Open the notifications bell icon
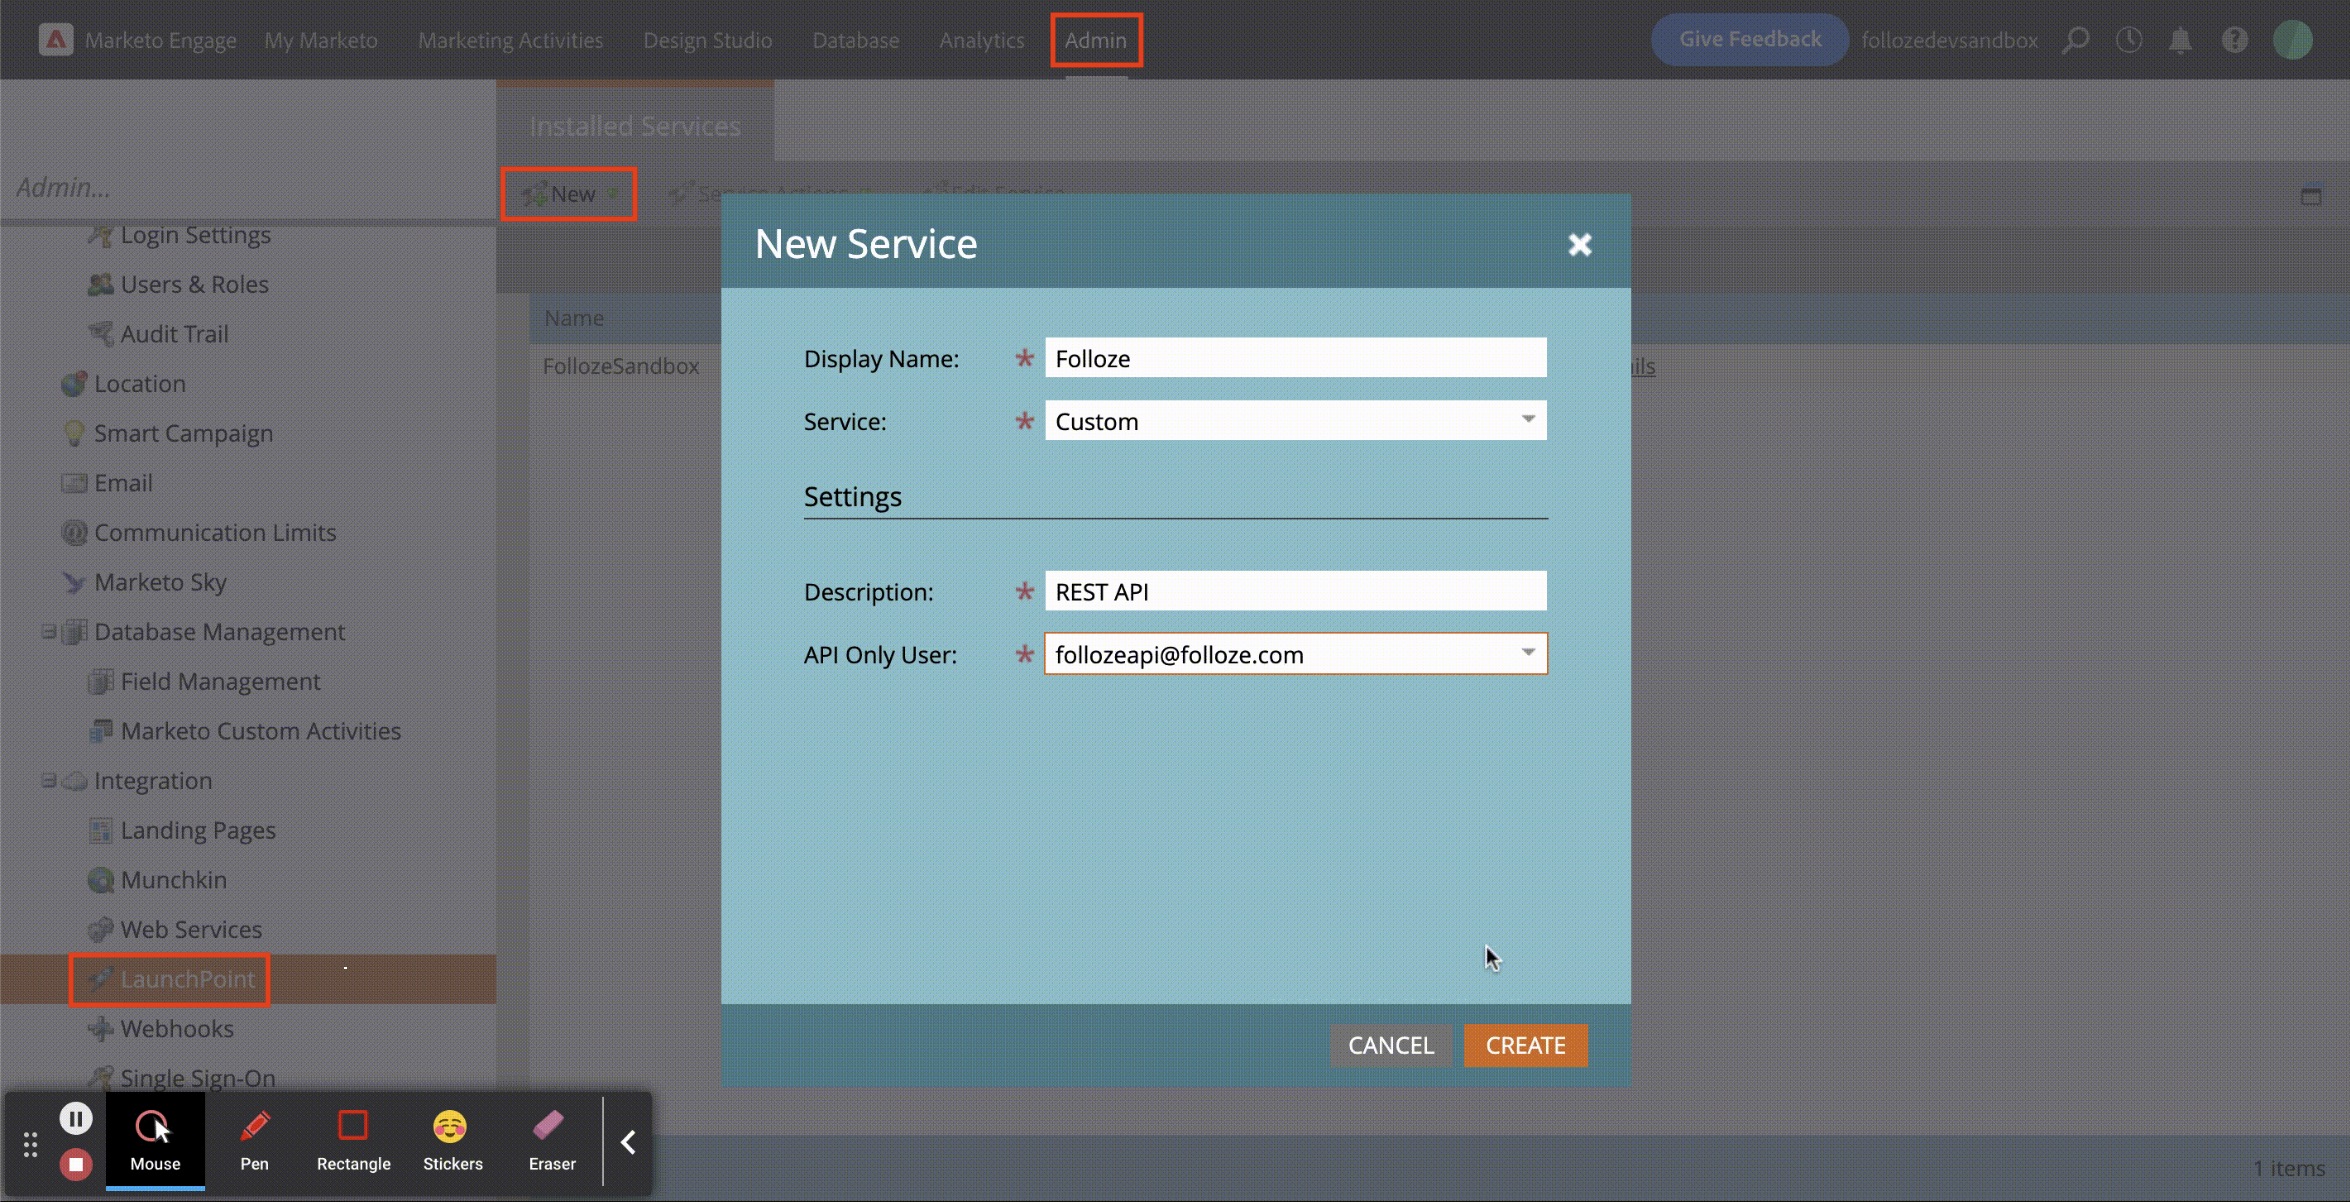The width and height of the screenshot is (2350, 1202). tap(2181, 40)
